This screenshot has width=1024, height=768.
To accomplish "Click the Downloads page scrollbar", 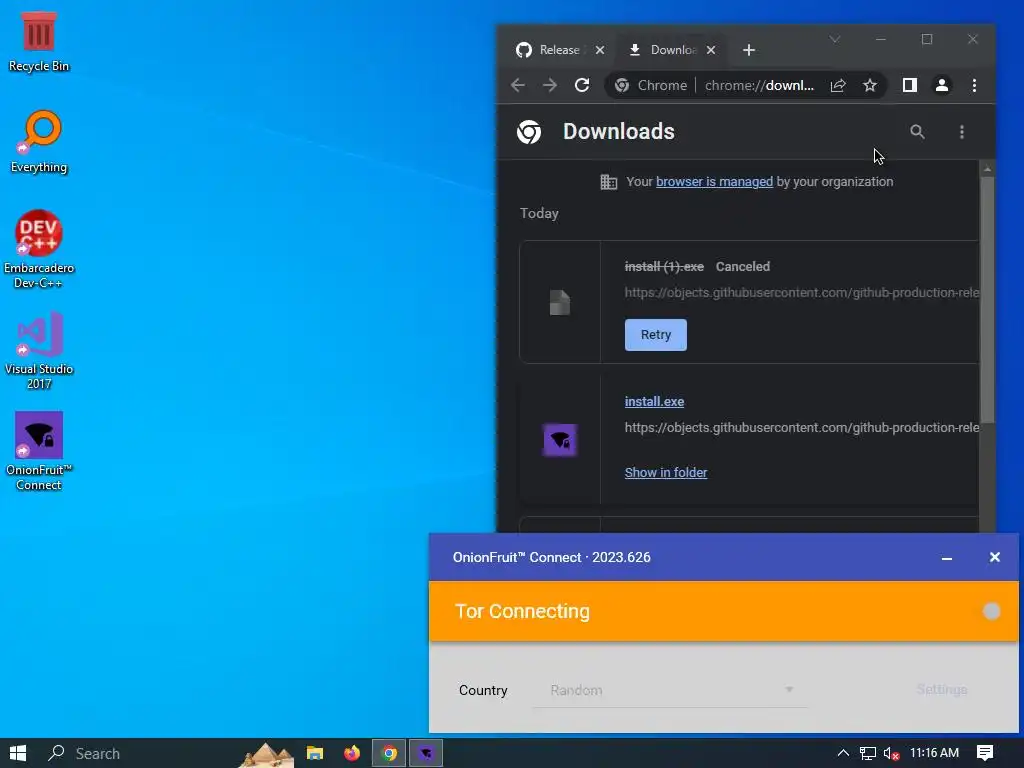I will click(987, 300).
